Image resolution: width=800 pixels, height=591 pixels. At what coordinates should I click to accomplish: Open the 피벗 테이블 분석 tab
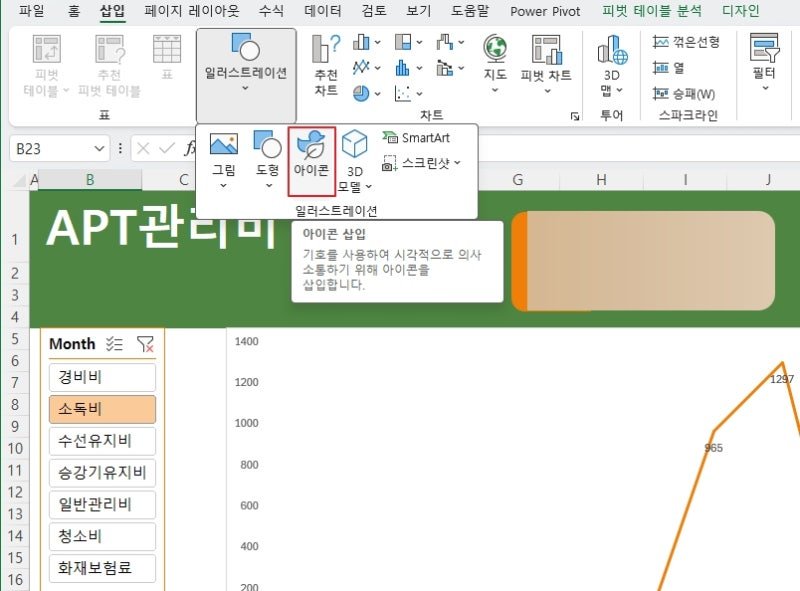click(652, 11)
